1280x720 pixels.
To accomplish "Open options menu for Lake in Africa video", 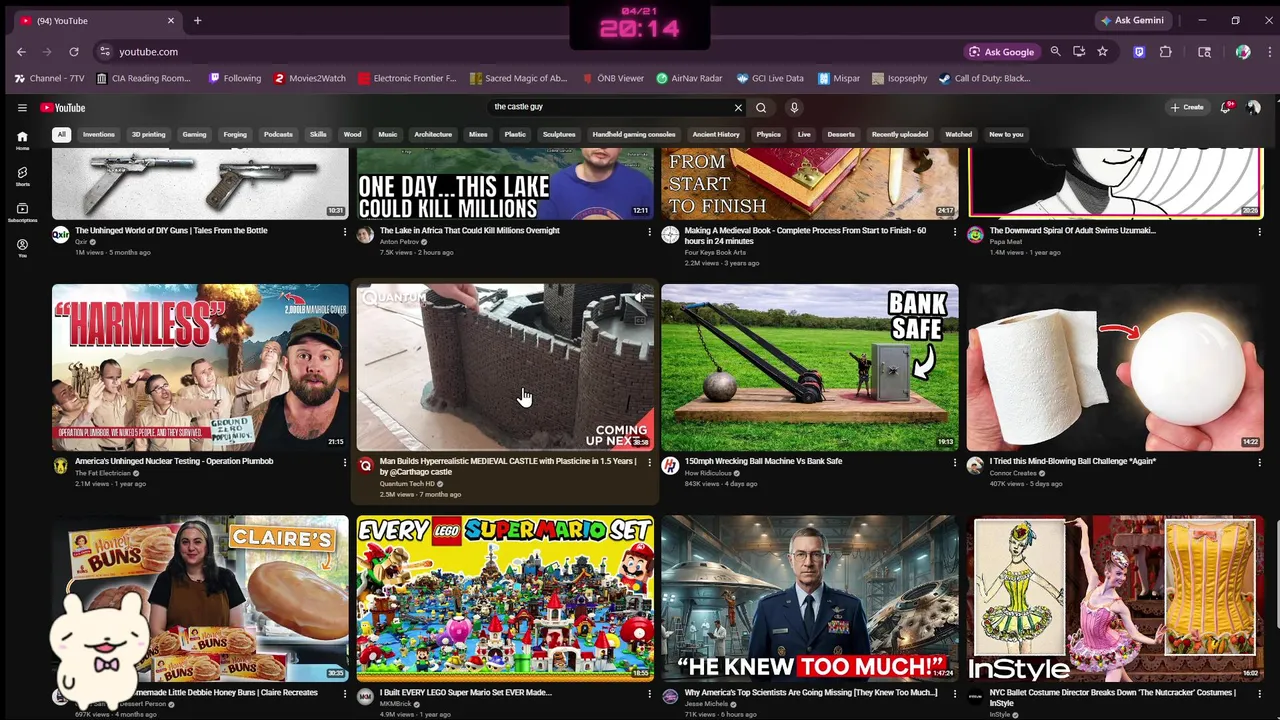I will (649, 232).
